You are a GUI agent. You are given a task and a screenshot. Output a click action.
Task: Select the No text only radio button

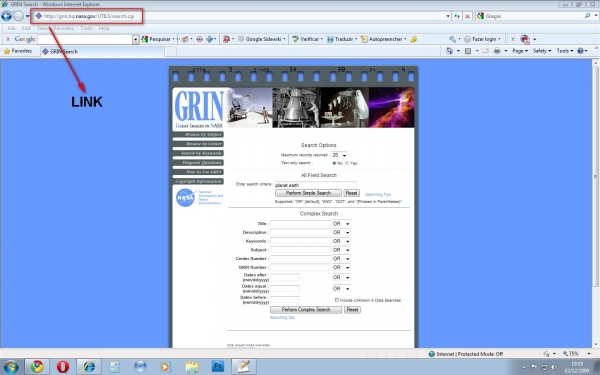[x=334, y=163]
